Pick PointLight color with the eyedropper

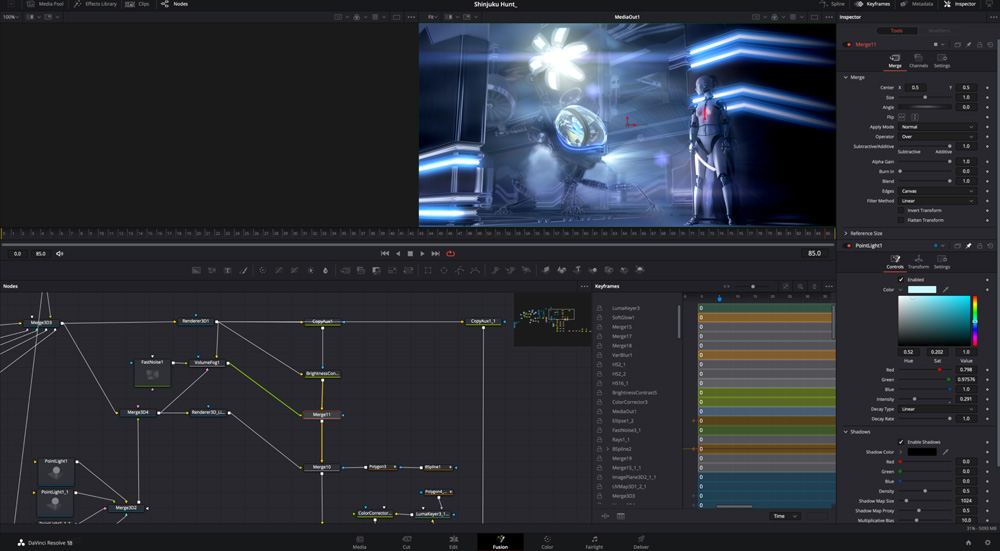[x=946, y=290]
